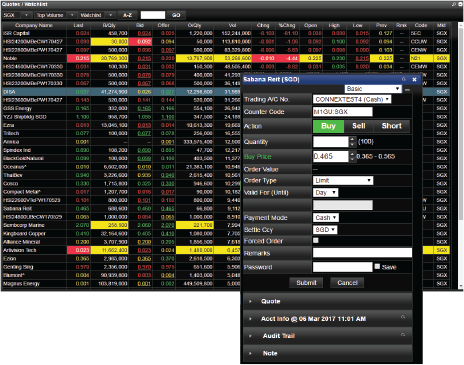Click the pin icon in Sabana Reit title bar
The width and height of the screenshot is (464, 365).
(x=404, y=79)
